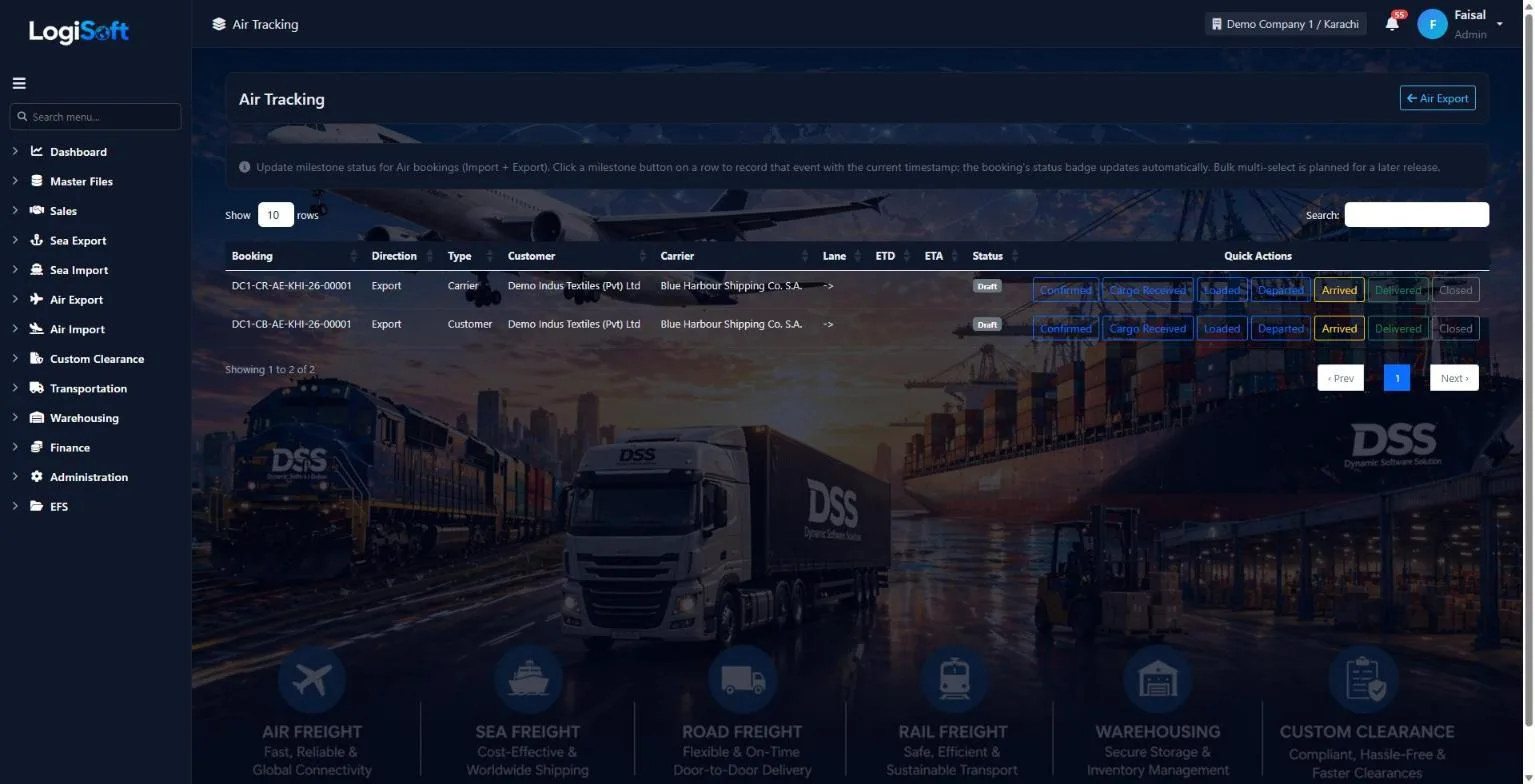Expand the Sales menu chevron
1535x784 pixels.
pos(15,211)
